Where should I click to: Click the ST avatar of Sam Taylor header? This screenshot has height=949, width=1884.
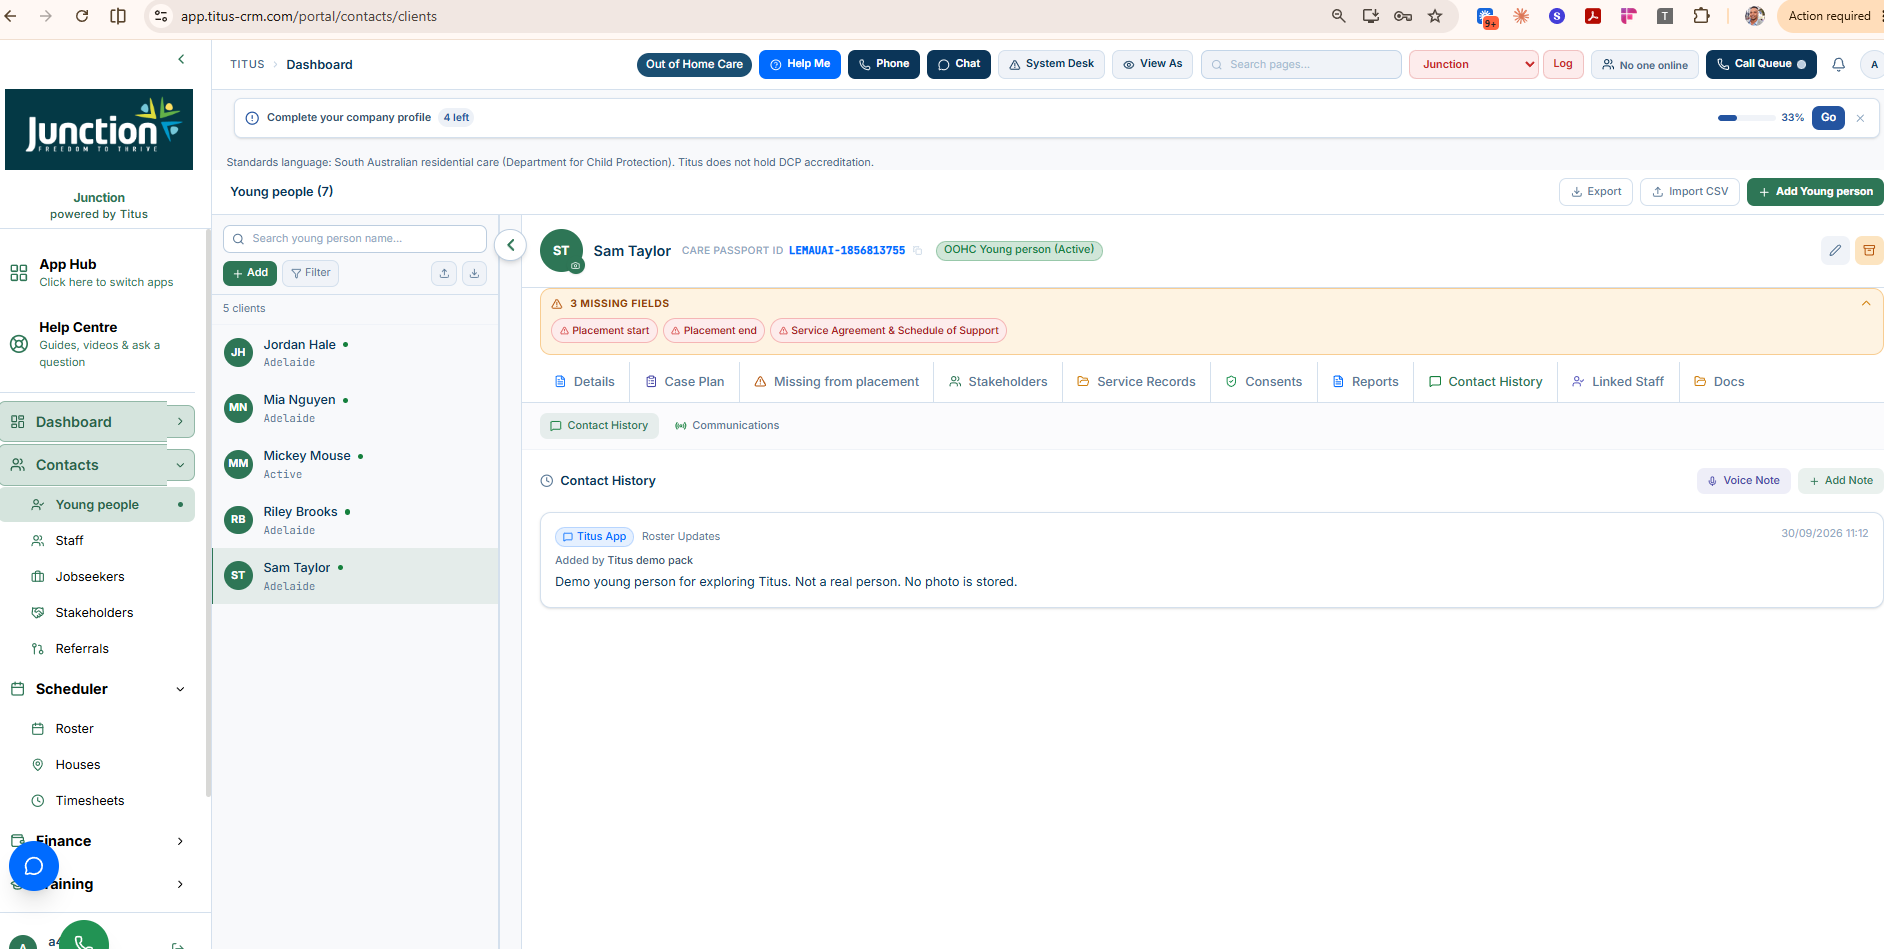561,251
